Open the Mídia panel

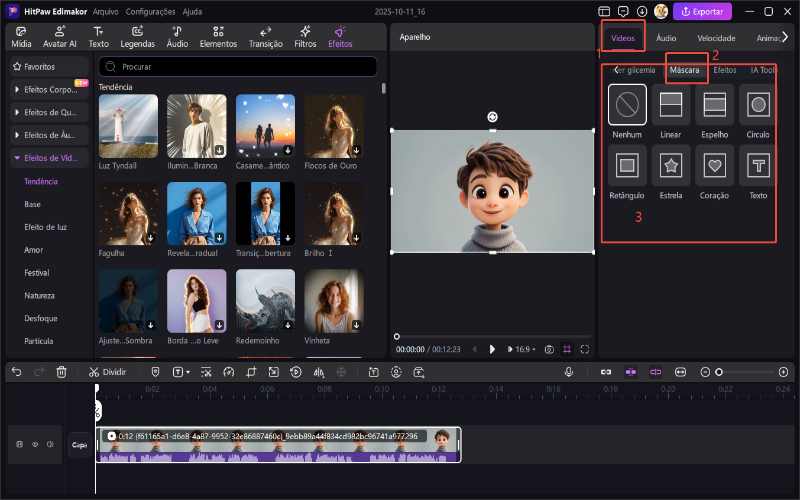21,37
